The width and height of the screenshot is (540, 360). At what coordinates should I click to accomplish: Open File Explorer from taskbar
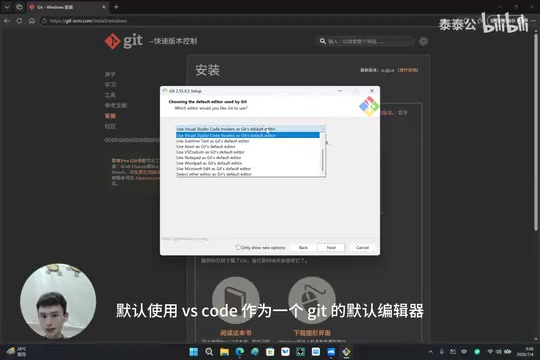[x=224, y=352]
